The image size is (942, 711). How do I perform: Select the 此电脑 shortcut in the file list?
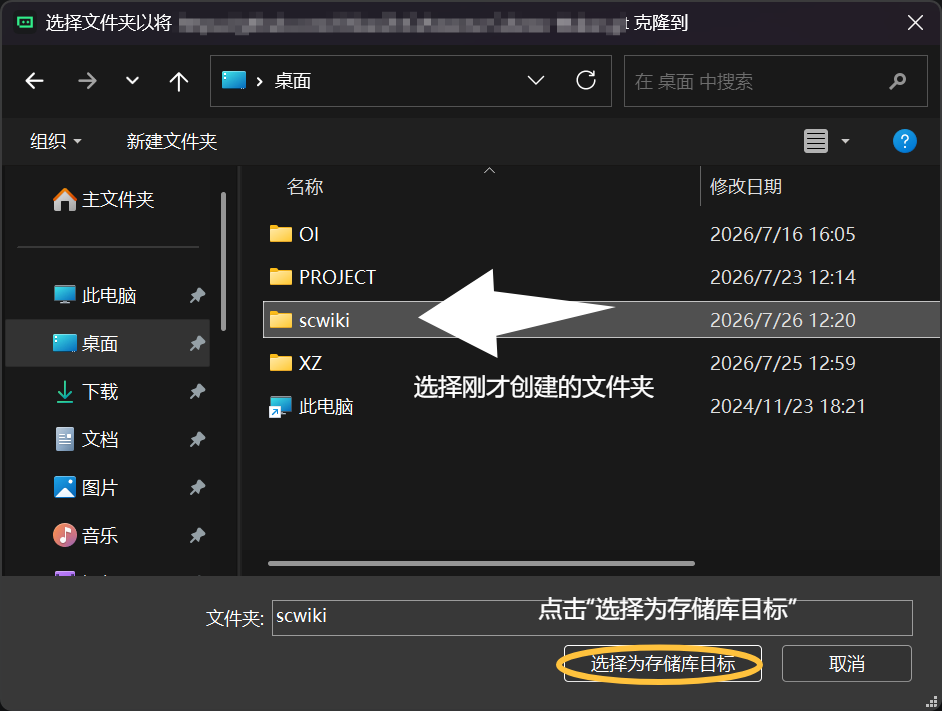311,406
